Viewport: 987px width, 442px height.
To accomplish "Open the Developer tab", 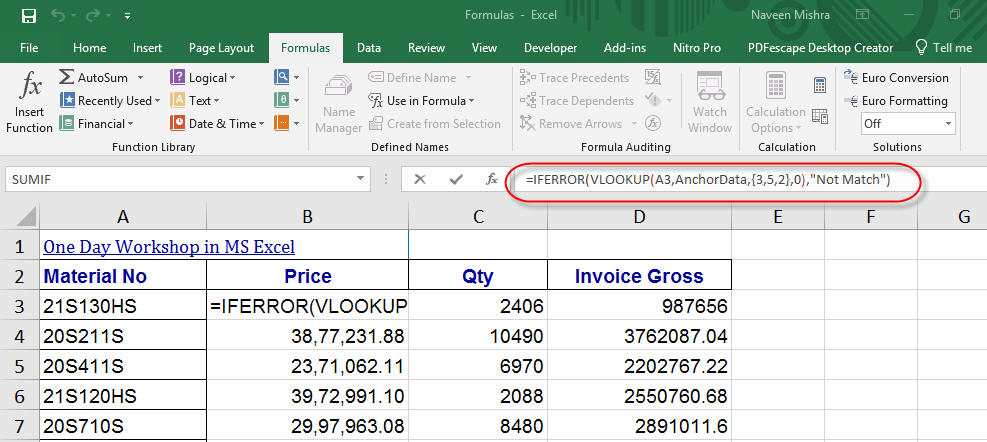I will click(550, 48).
